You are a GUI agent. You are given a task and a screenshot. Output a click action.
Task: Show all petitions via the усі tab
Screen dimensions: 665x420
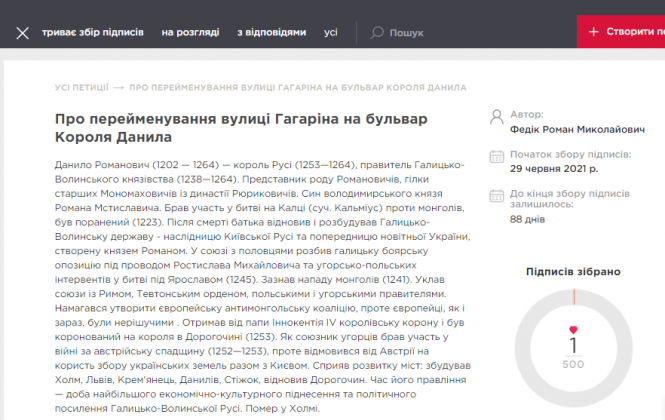pyautogui.click(x=331, y=32)
